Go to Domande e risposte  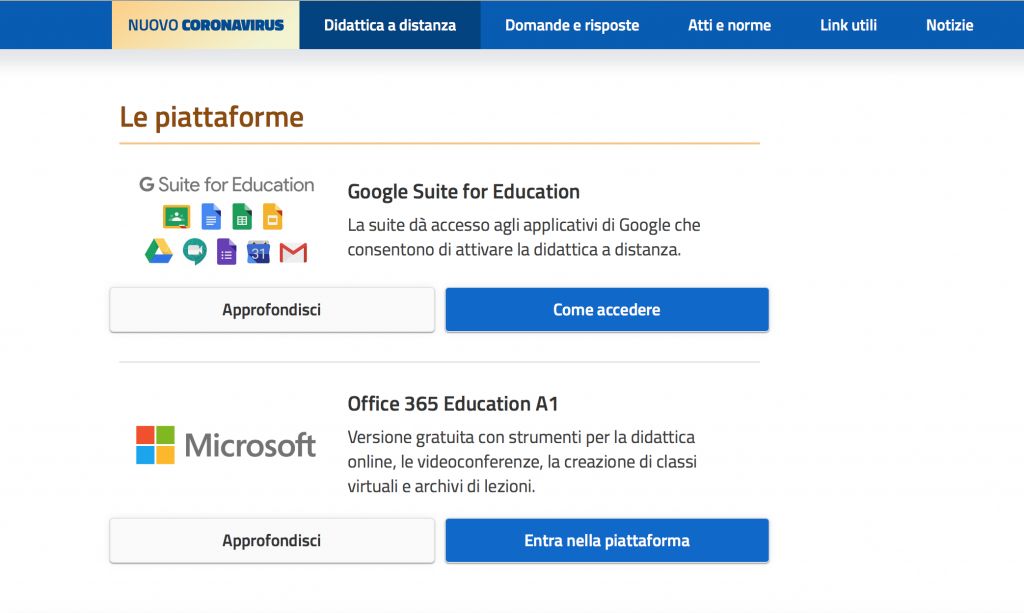coord(572,25)
